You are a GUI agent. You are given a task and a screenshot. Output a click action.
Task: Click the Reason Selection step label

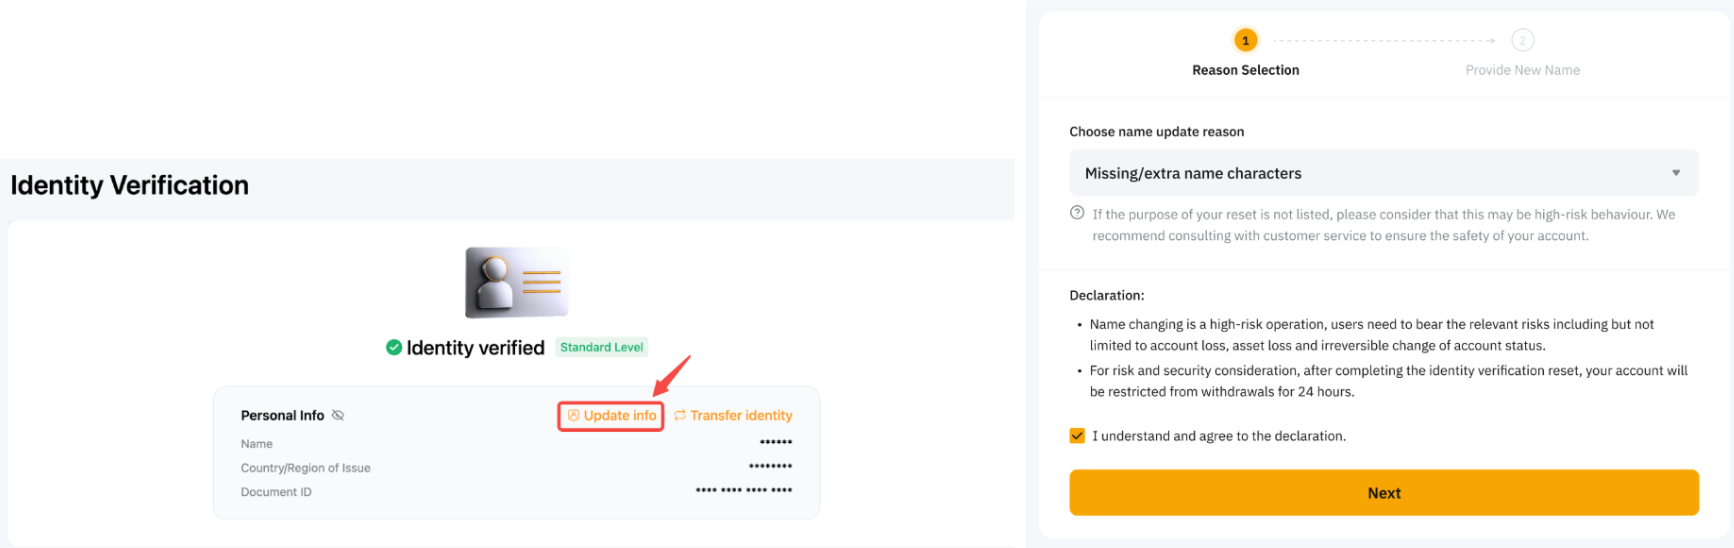click(1245, 70)
